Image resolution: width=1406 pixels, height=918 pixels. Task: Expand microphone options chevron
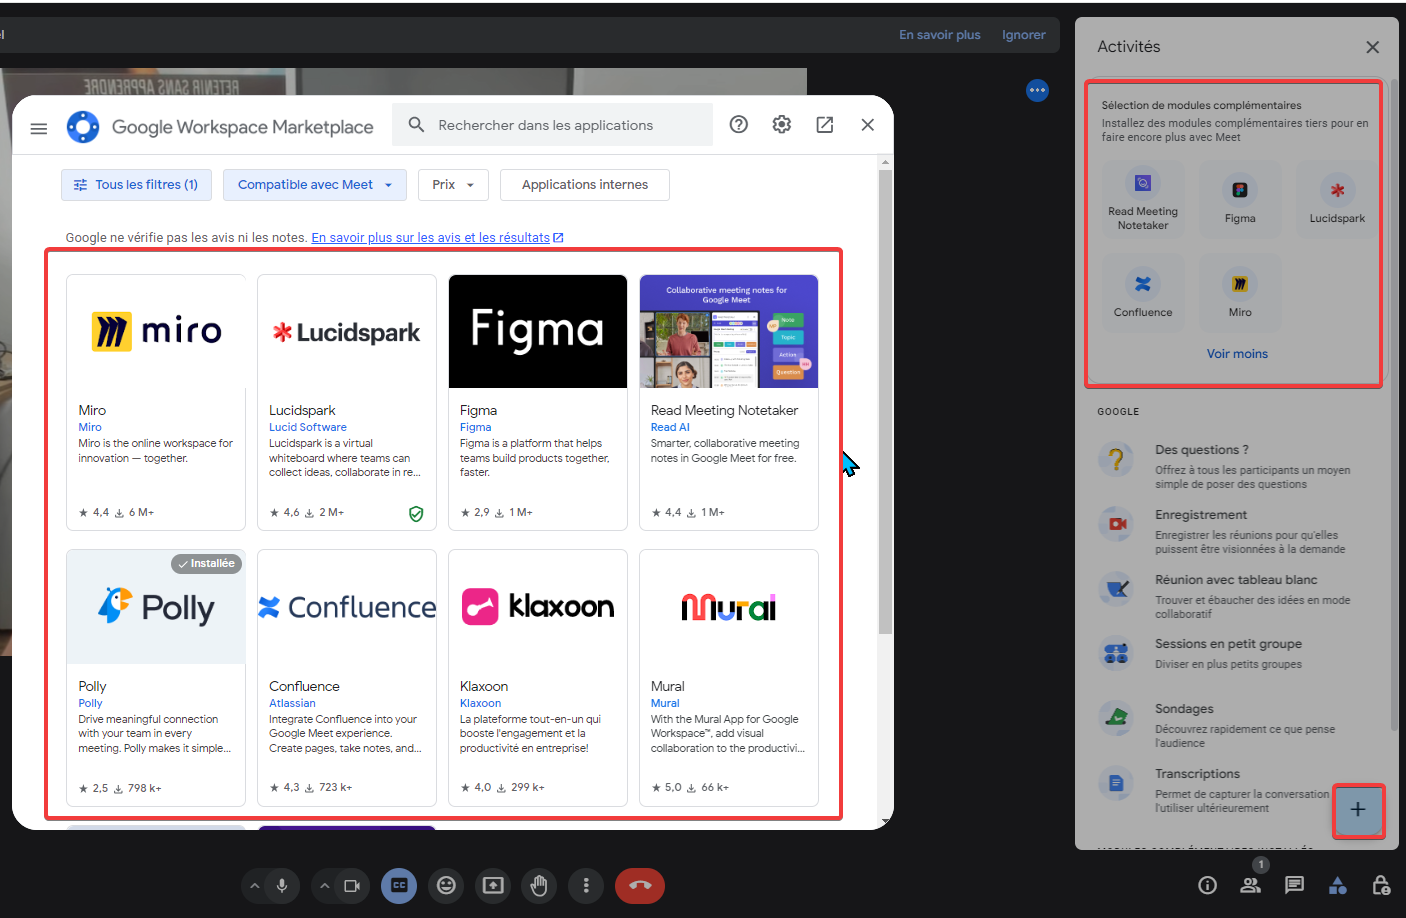click(x=254, y=886)
